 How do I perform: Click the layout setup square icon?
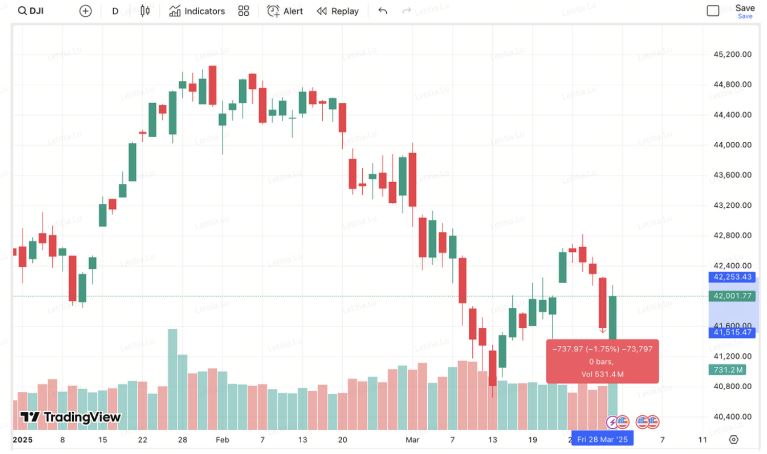click(x=713, y=11)
